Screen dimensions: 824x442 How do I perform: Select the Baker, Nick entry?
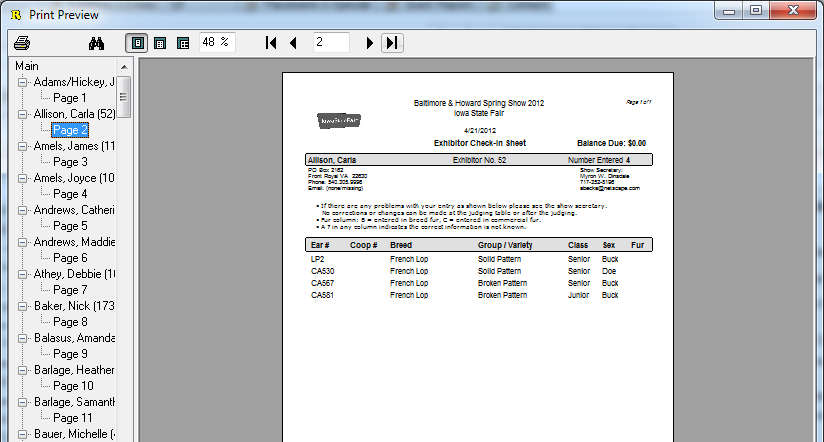coord(74,306)
